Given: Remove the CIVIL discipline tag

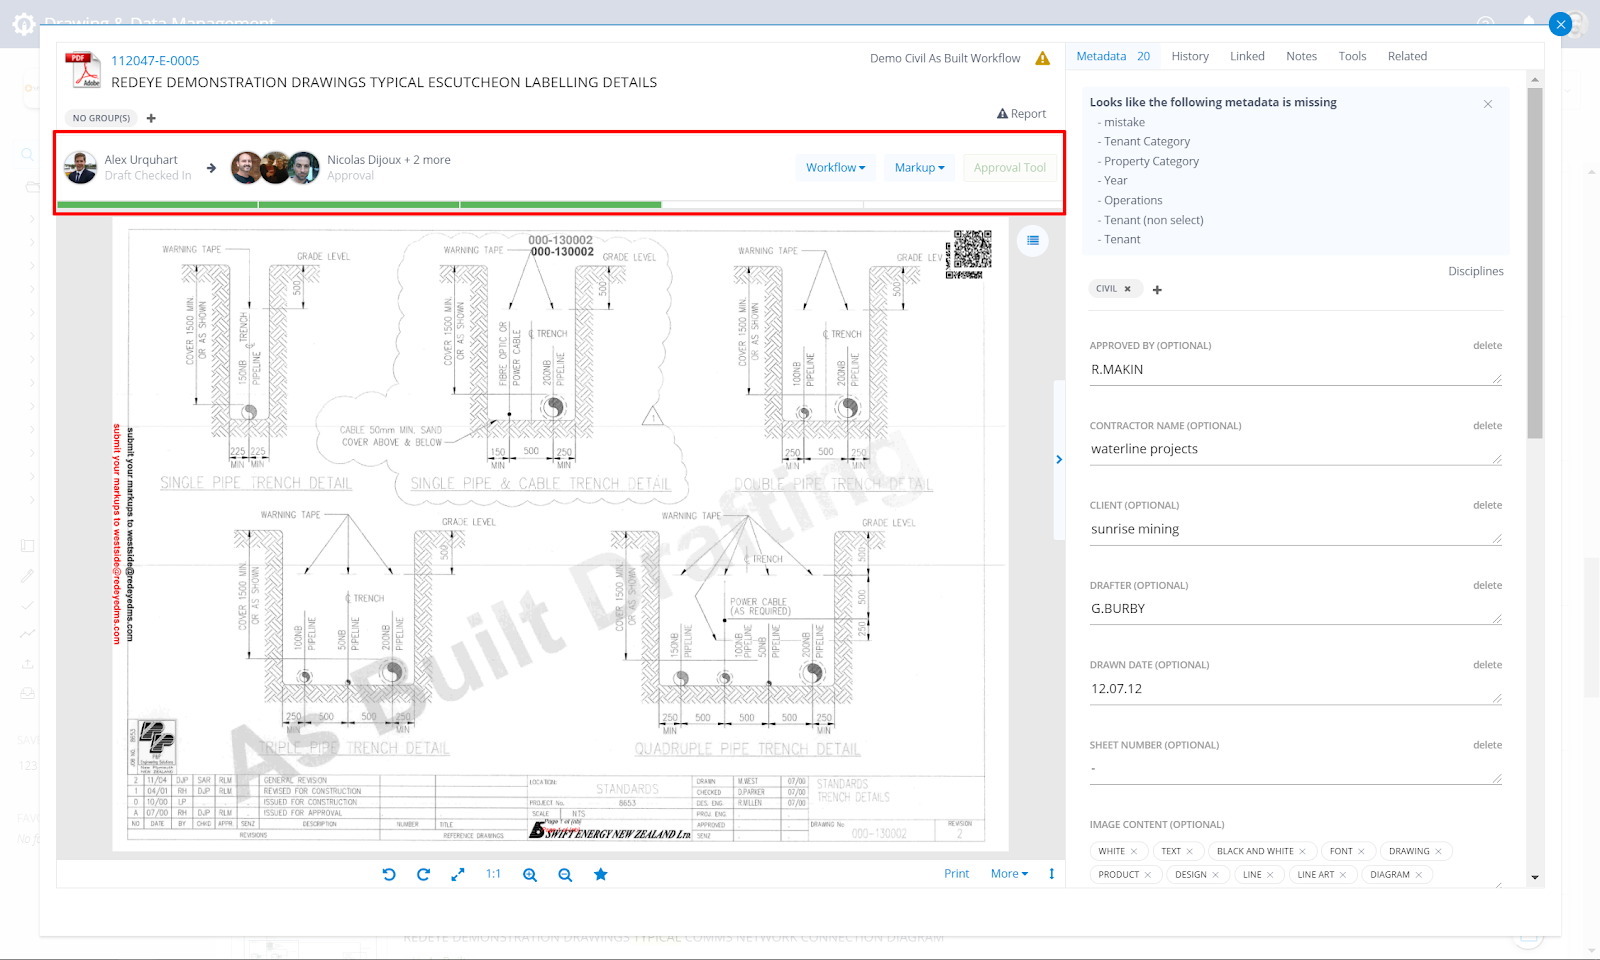Looking at the screenshot, I should pyautogui.click(x=1127, y=289).
